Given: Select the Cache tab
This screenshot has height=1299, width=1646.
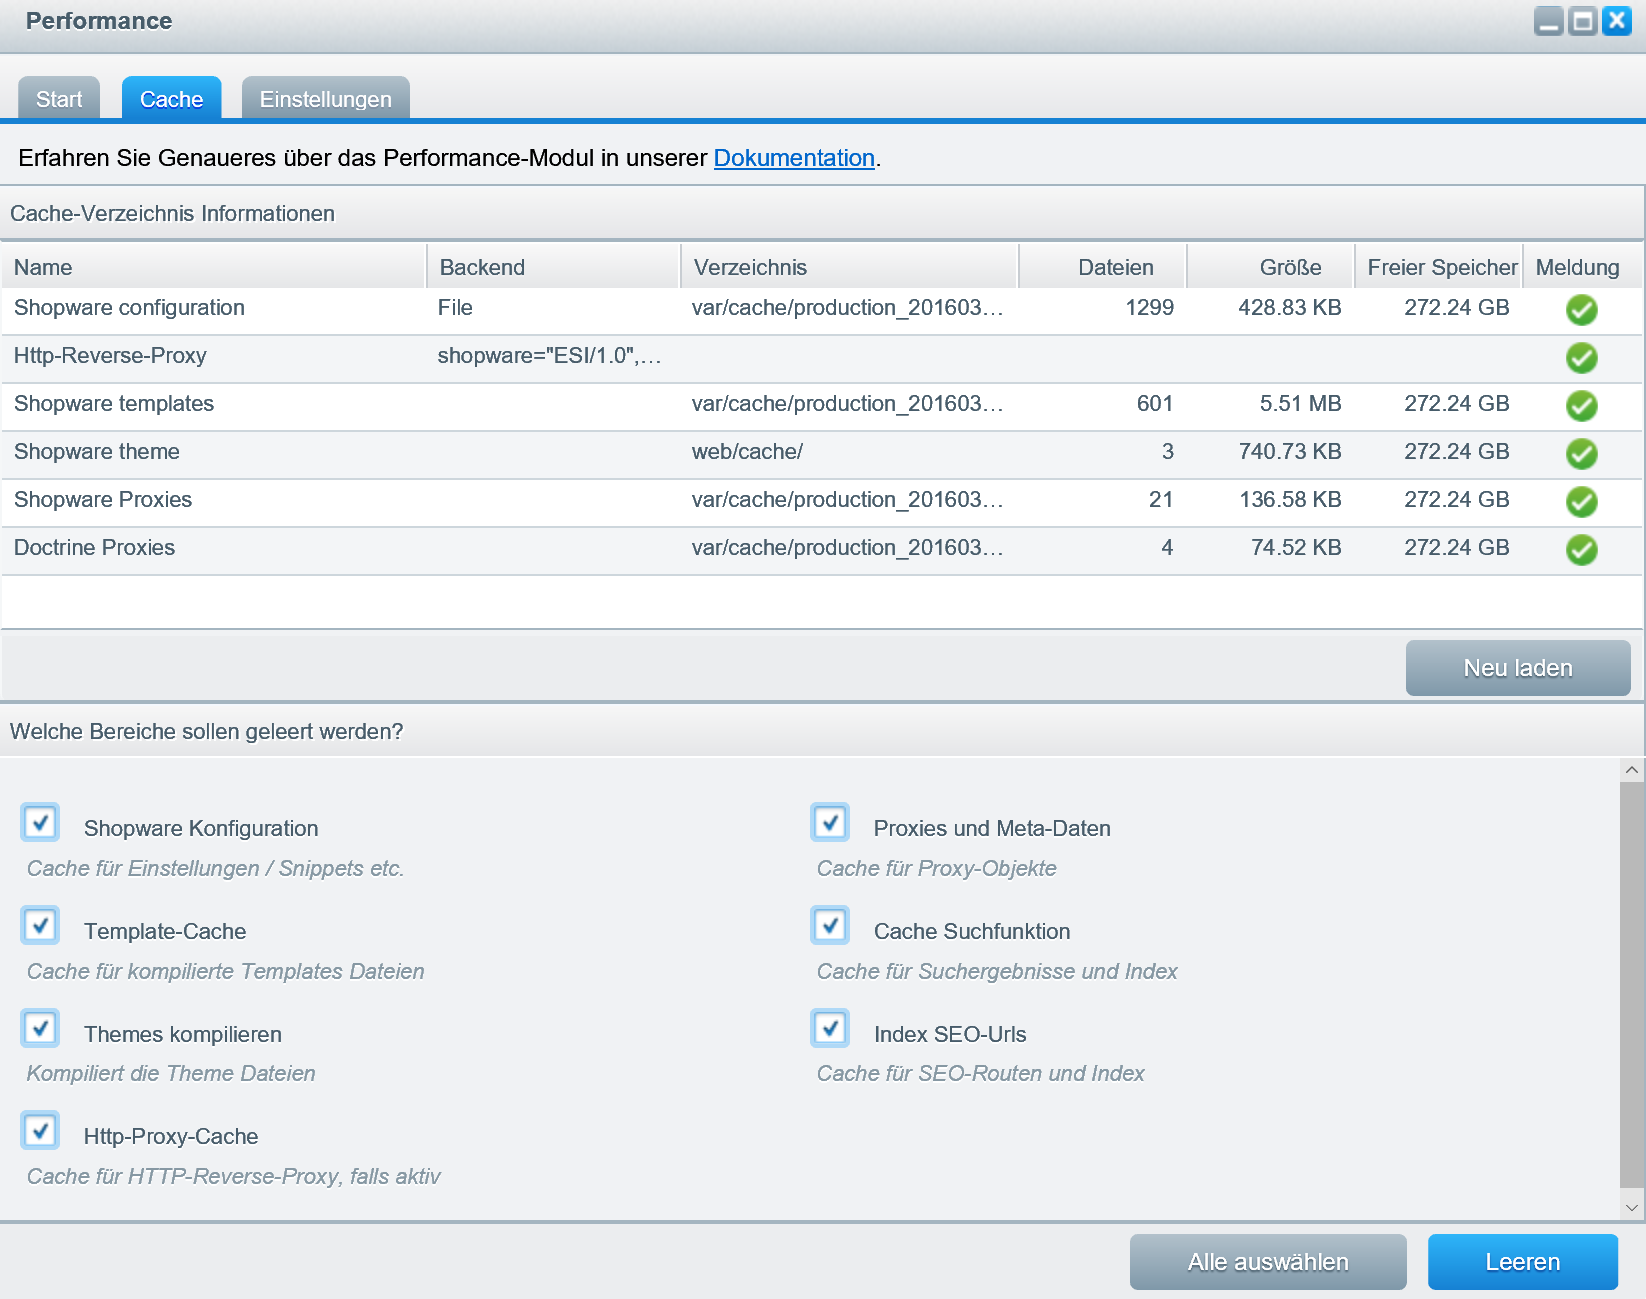Looking at the screenshot, I should [x=172, y=98].
